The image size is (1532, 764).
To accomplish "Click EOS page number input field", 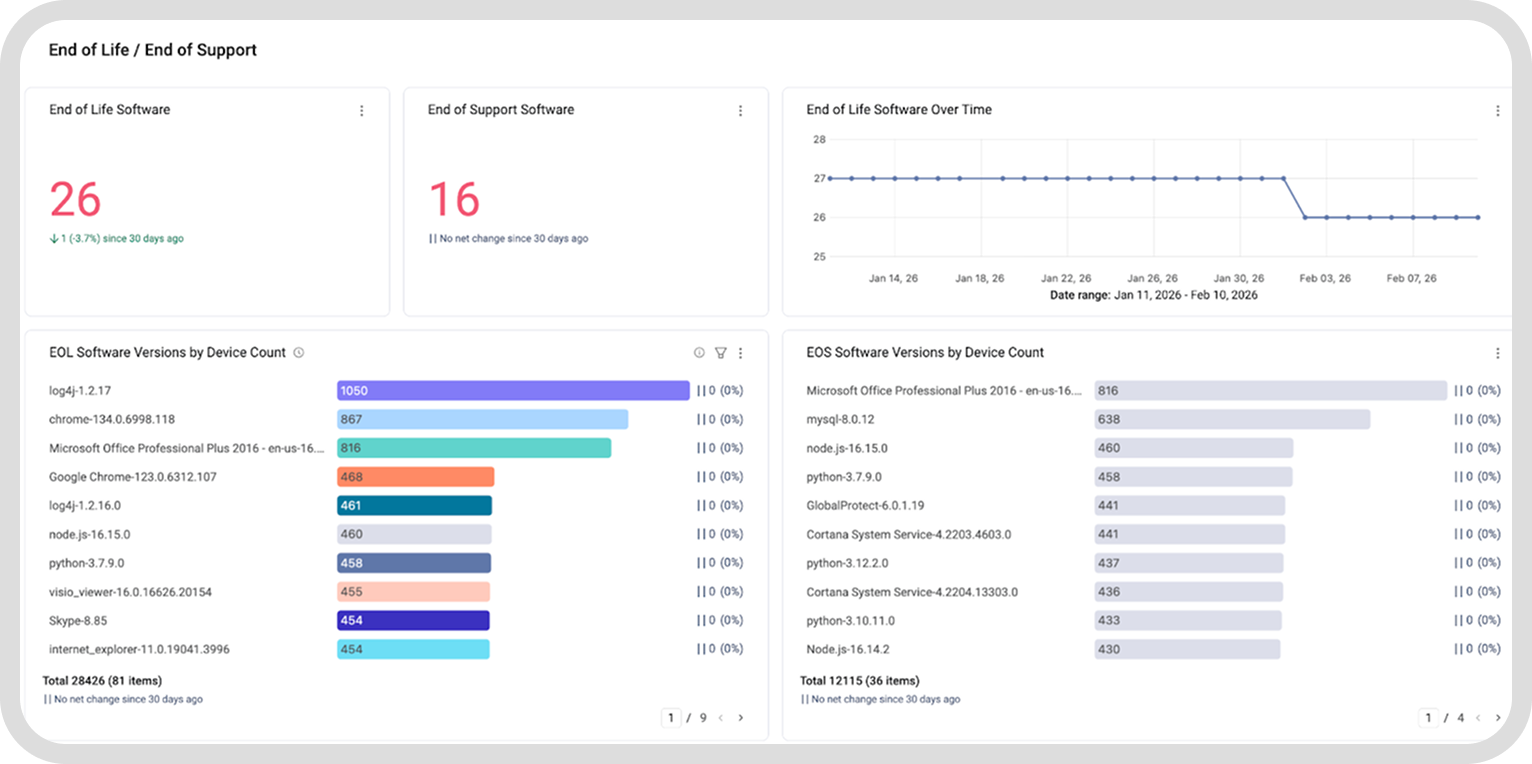I will click(x=1429, y=718).
